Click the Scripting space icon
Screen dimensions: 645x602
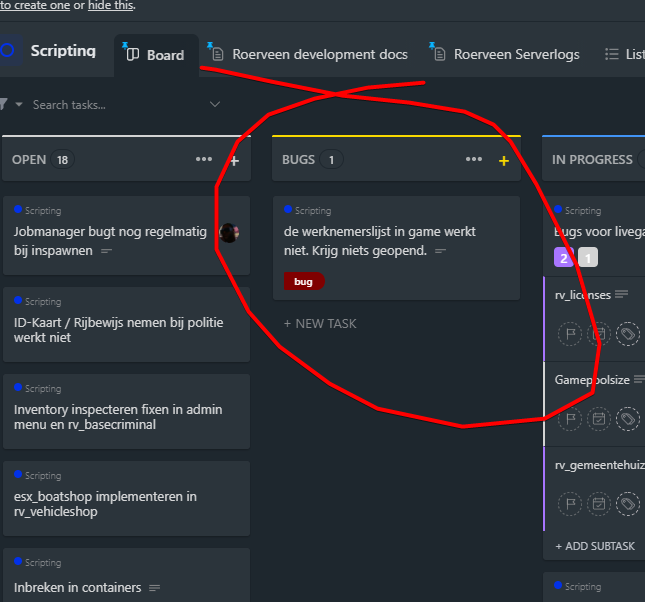tap(8, 51)
